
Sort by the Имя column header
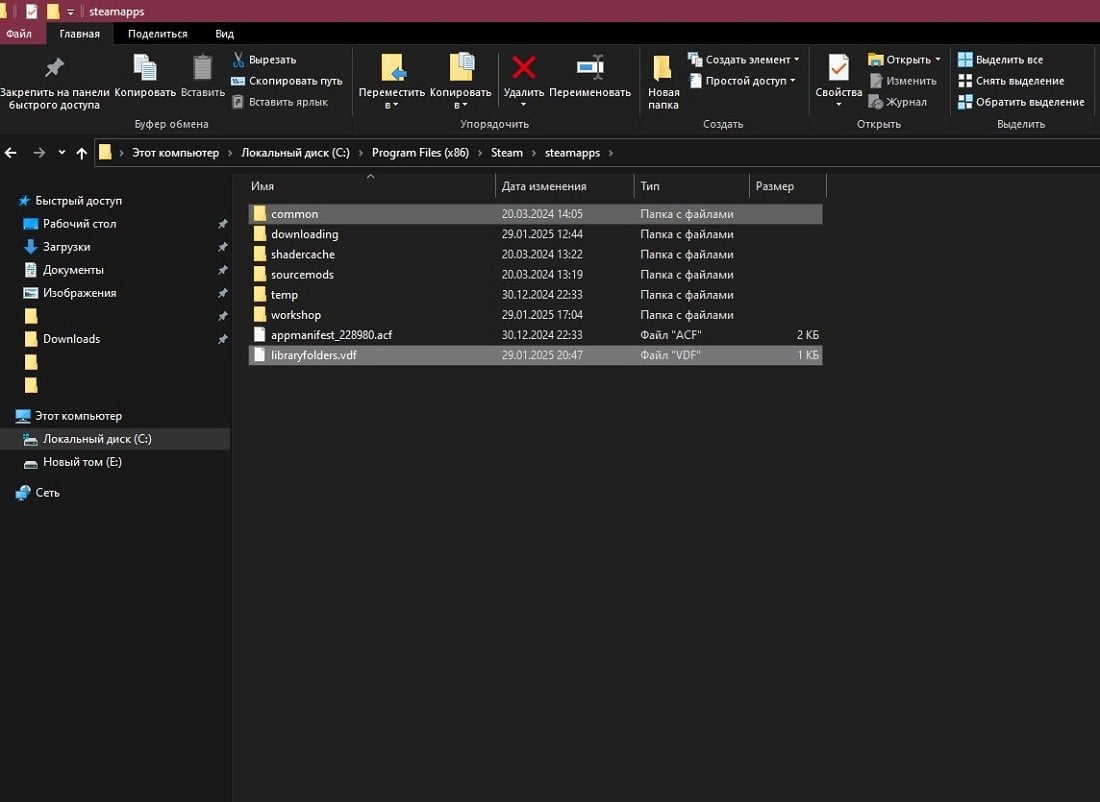tap(371, 186)
